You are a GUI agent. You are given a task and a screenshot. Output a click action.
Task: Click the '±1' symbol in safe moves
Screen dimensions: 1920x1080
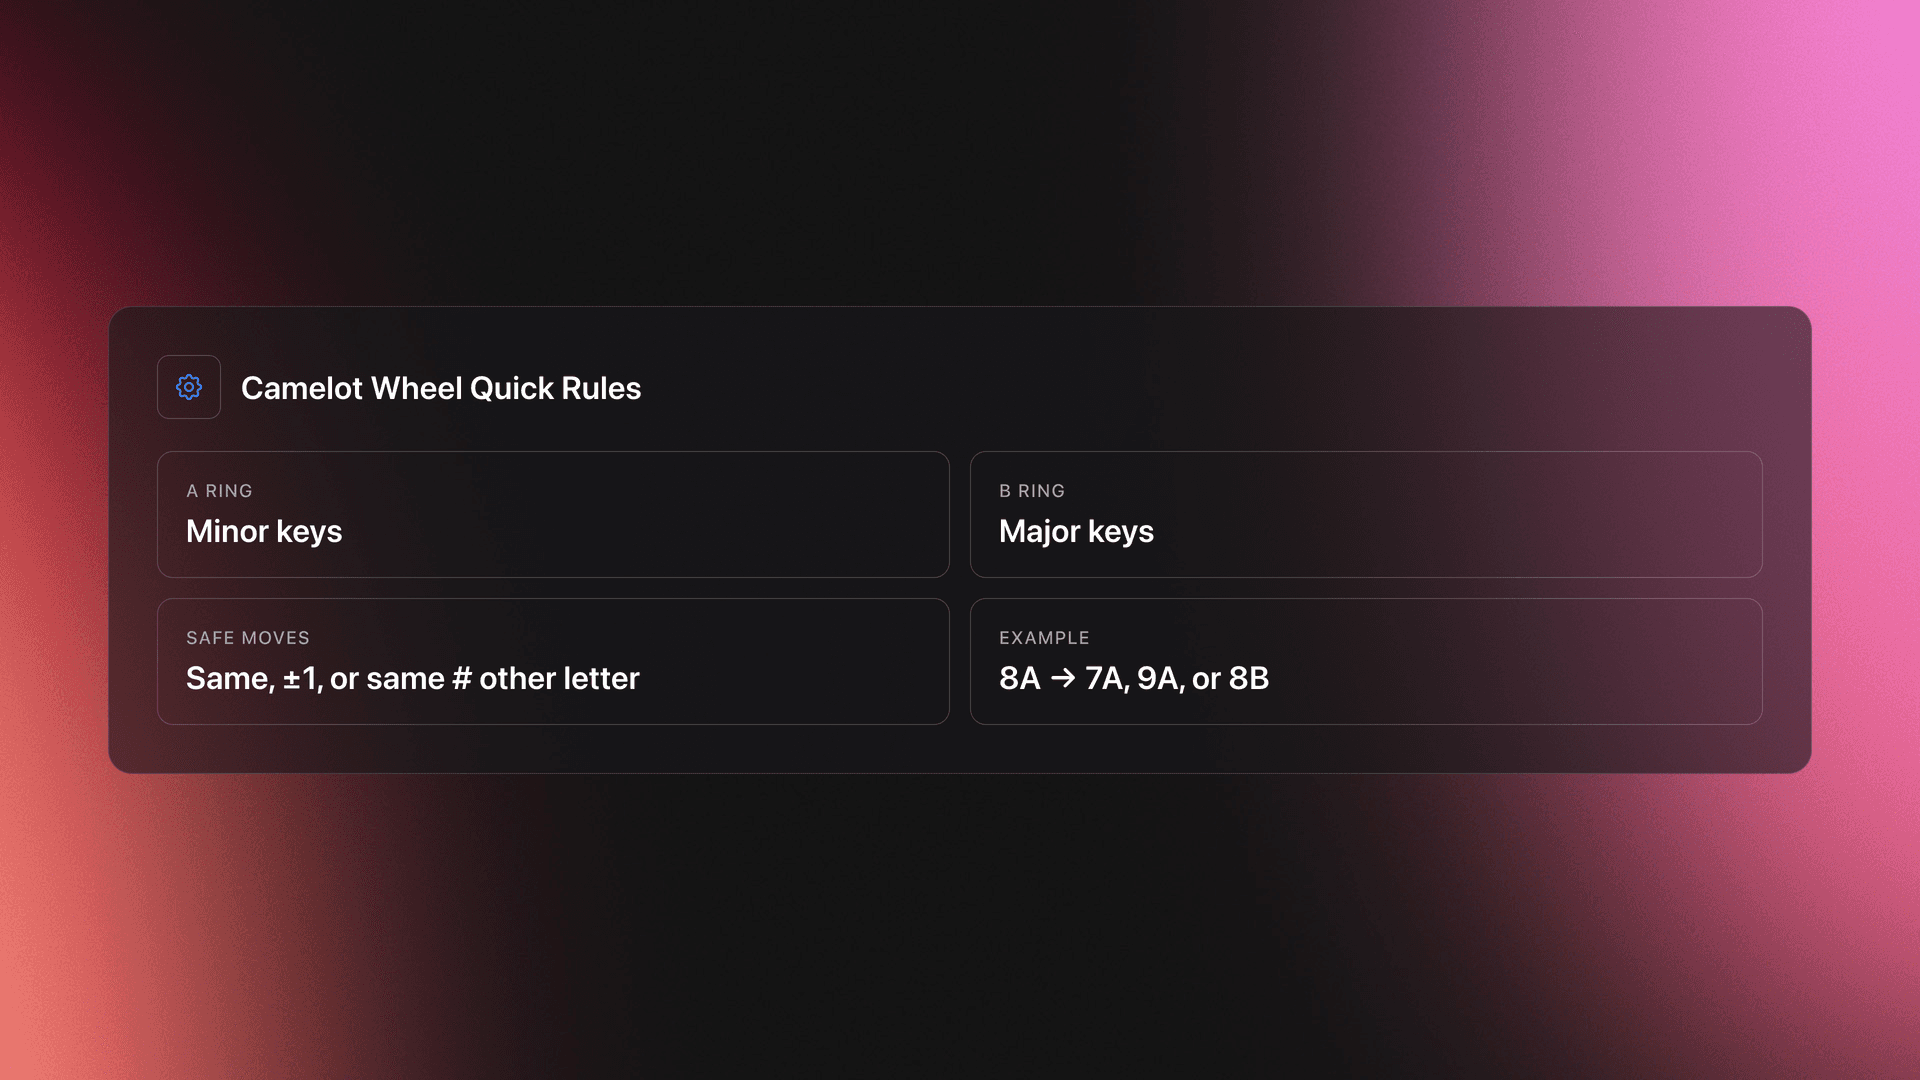click(x=301, y=678)
